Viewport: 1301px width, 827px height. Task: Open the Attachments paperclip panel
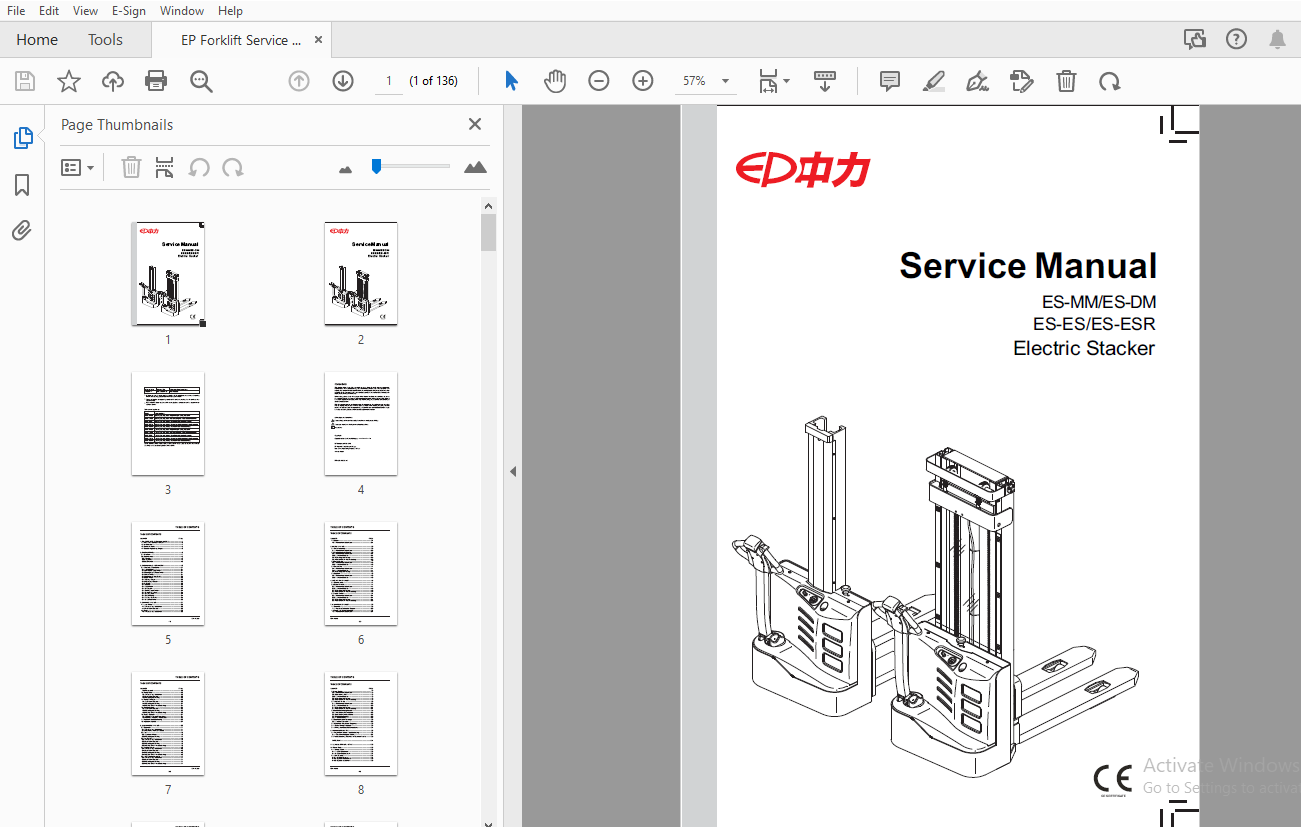point(22,231)
